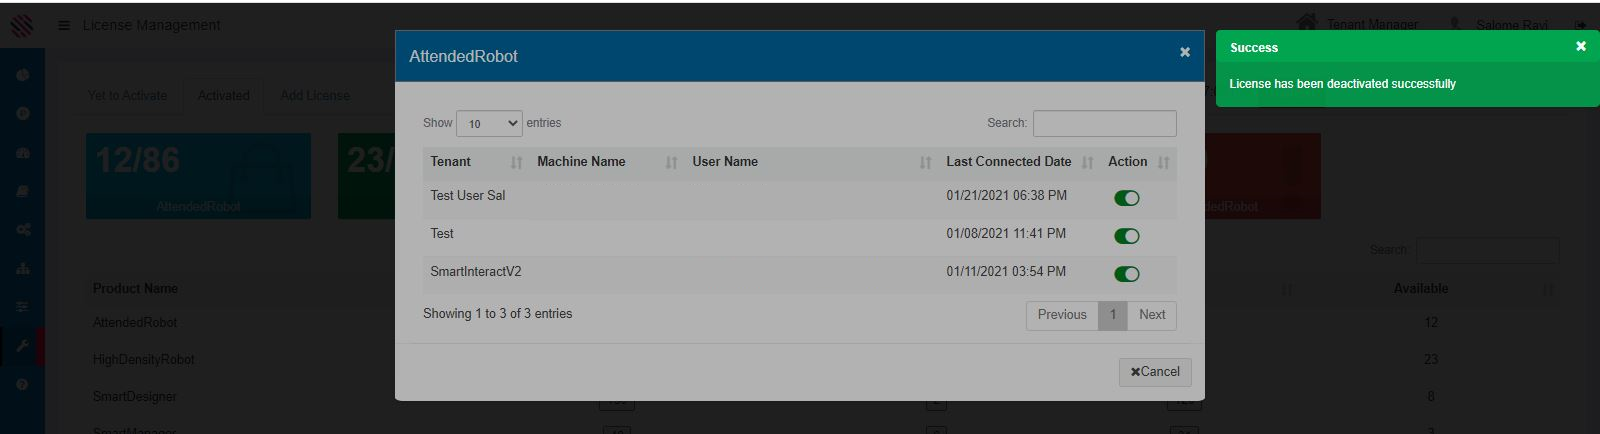Image resolution: width=1600 pixels, height=434 pixels.
Task: Sort table by Action column arrows
Action: pyautogui.click(x=1163, y=162)
